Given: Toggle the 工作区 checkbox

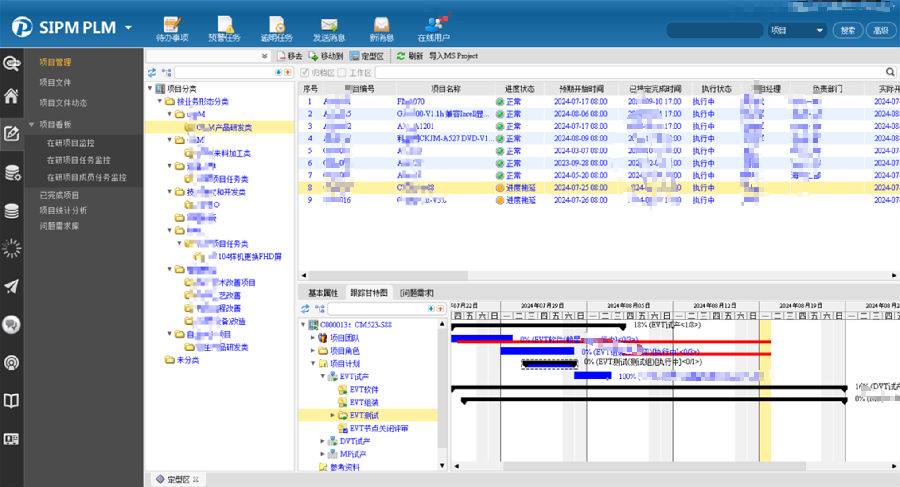Looking at the screenshot, I should 342,73.
